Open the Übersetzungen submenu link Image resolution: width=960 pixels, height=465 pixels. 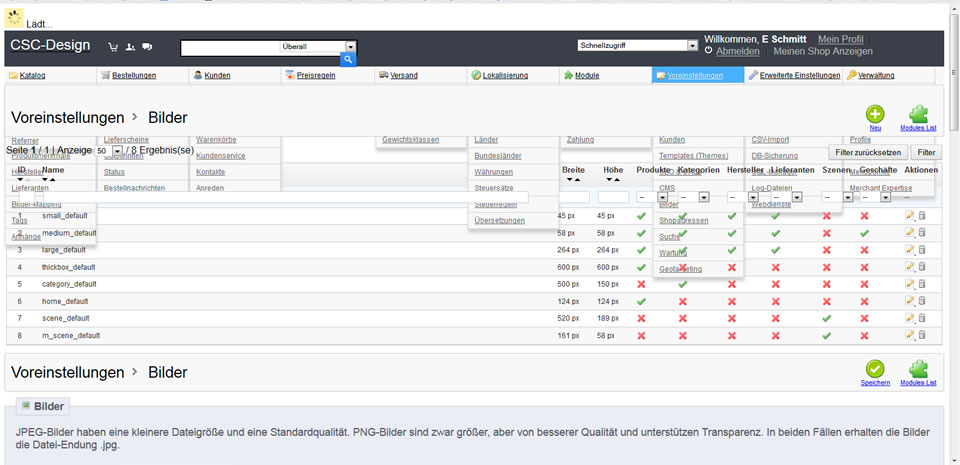(500, 220)
